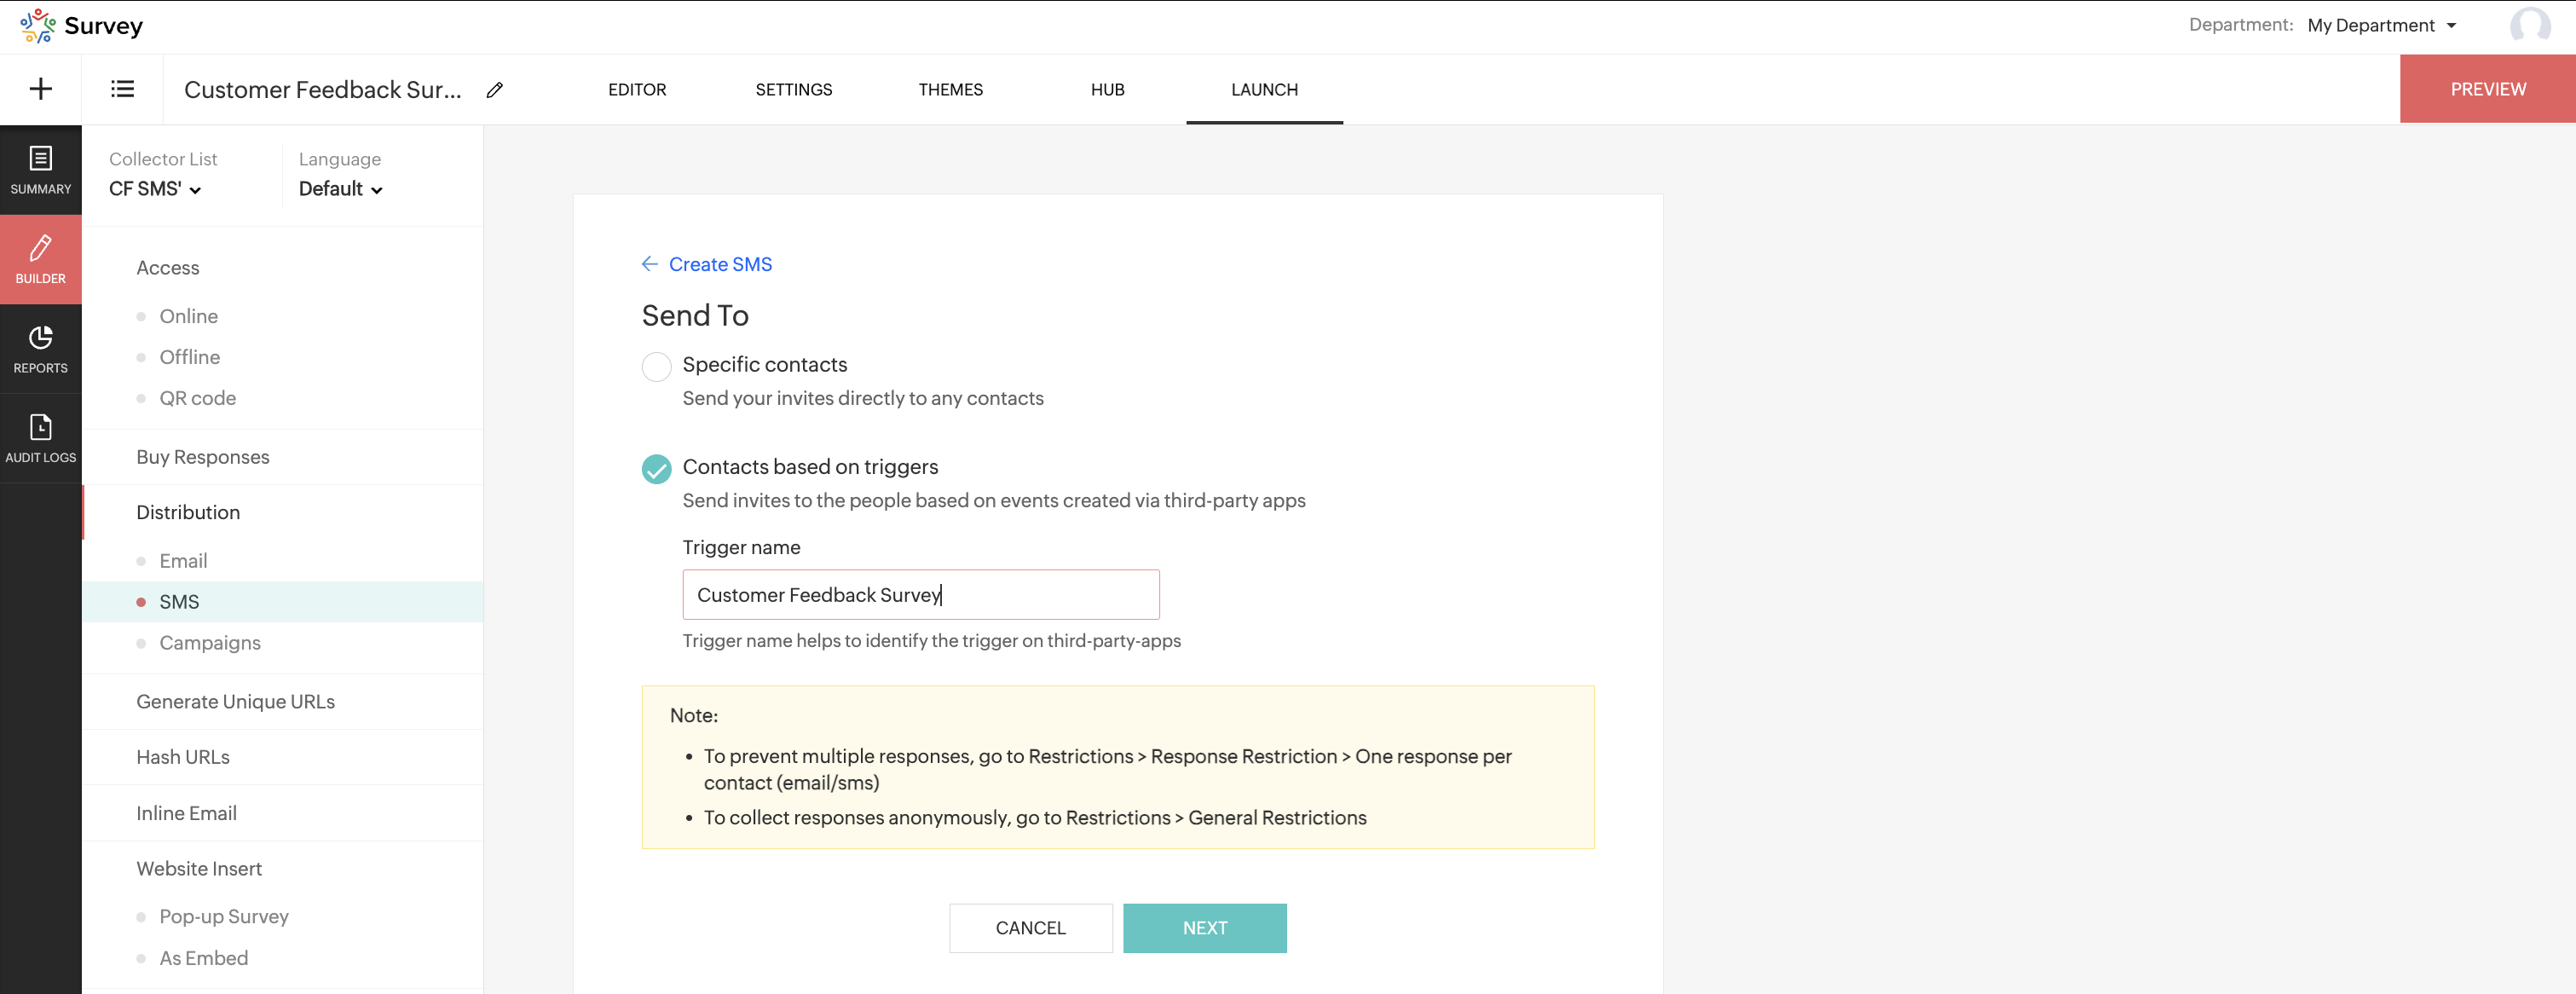Open Campaigns under Distribution

coord(210,642)
